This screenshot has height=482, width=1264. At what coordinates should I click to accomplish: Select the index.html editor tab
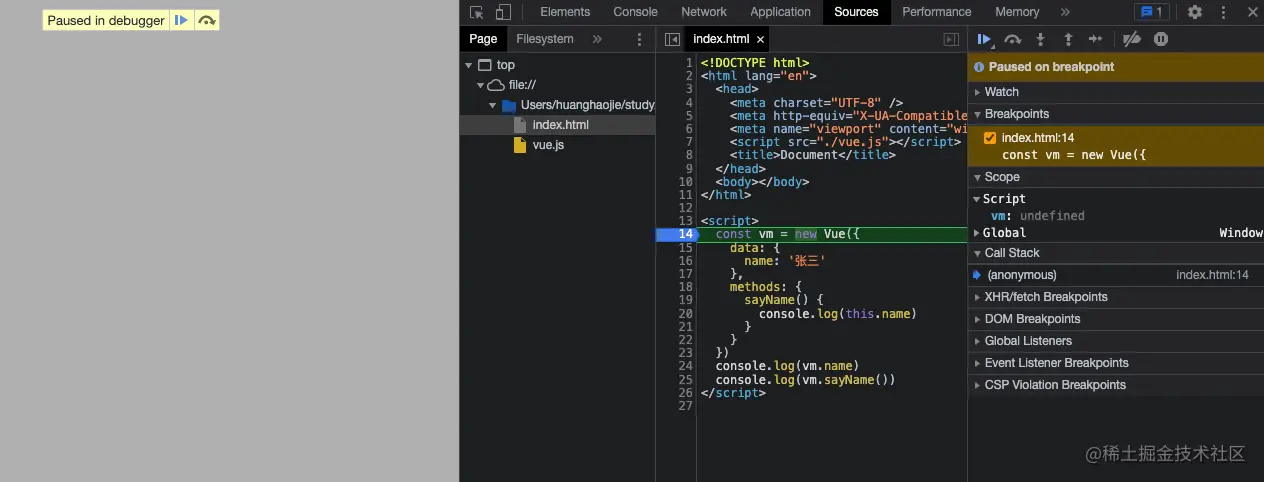click(720, 39)
